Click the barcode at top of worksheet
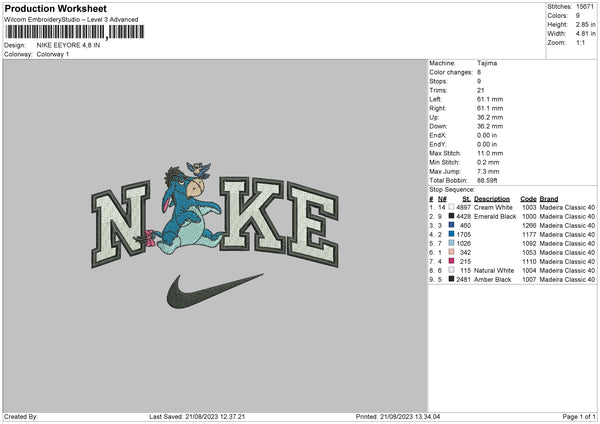This screenshot has width=600, height=424. tap(75, 32)
